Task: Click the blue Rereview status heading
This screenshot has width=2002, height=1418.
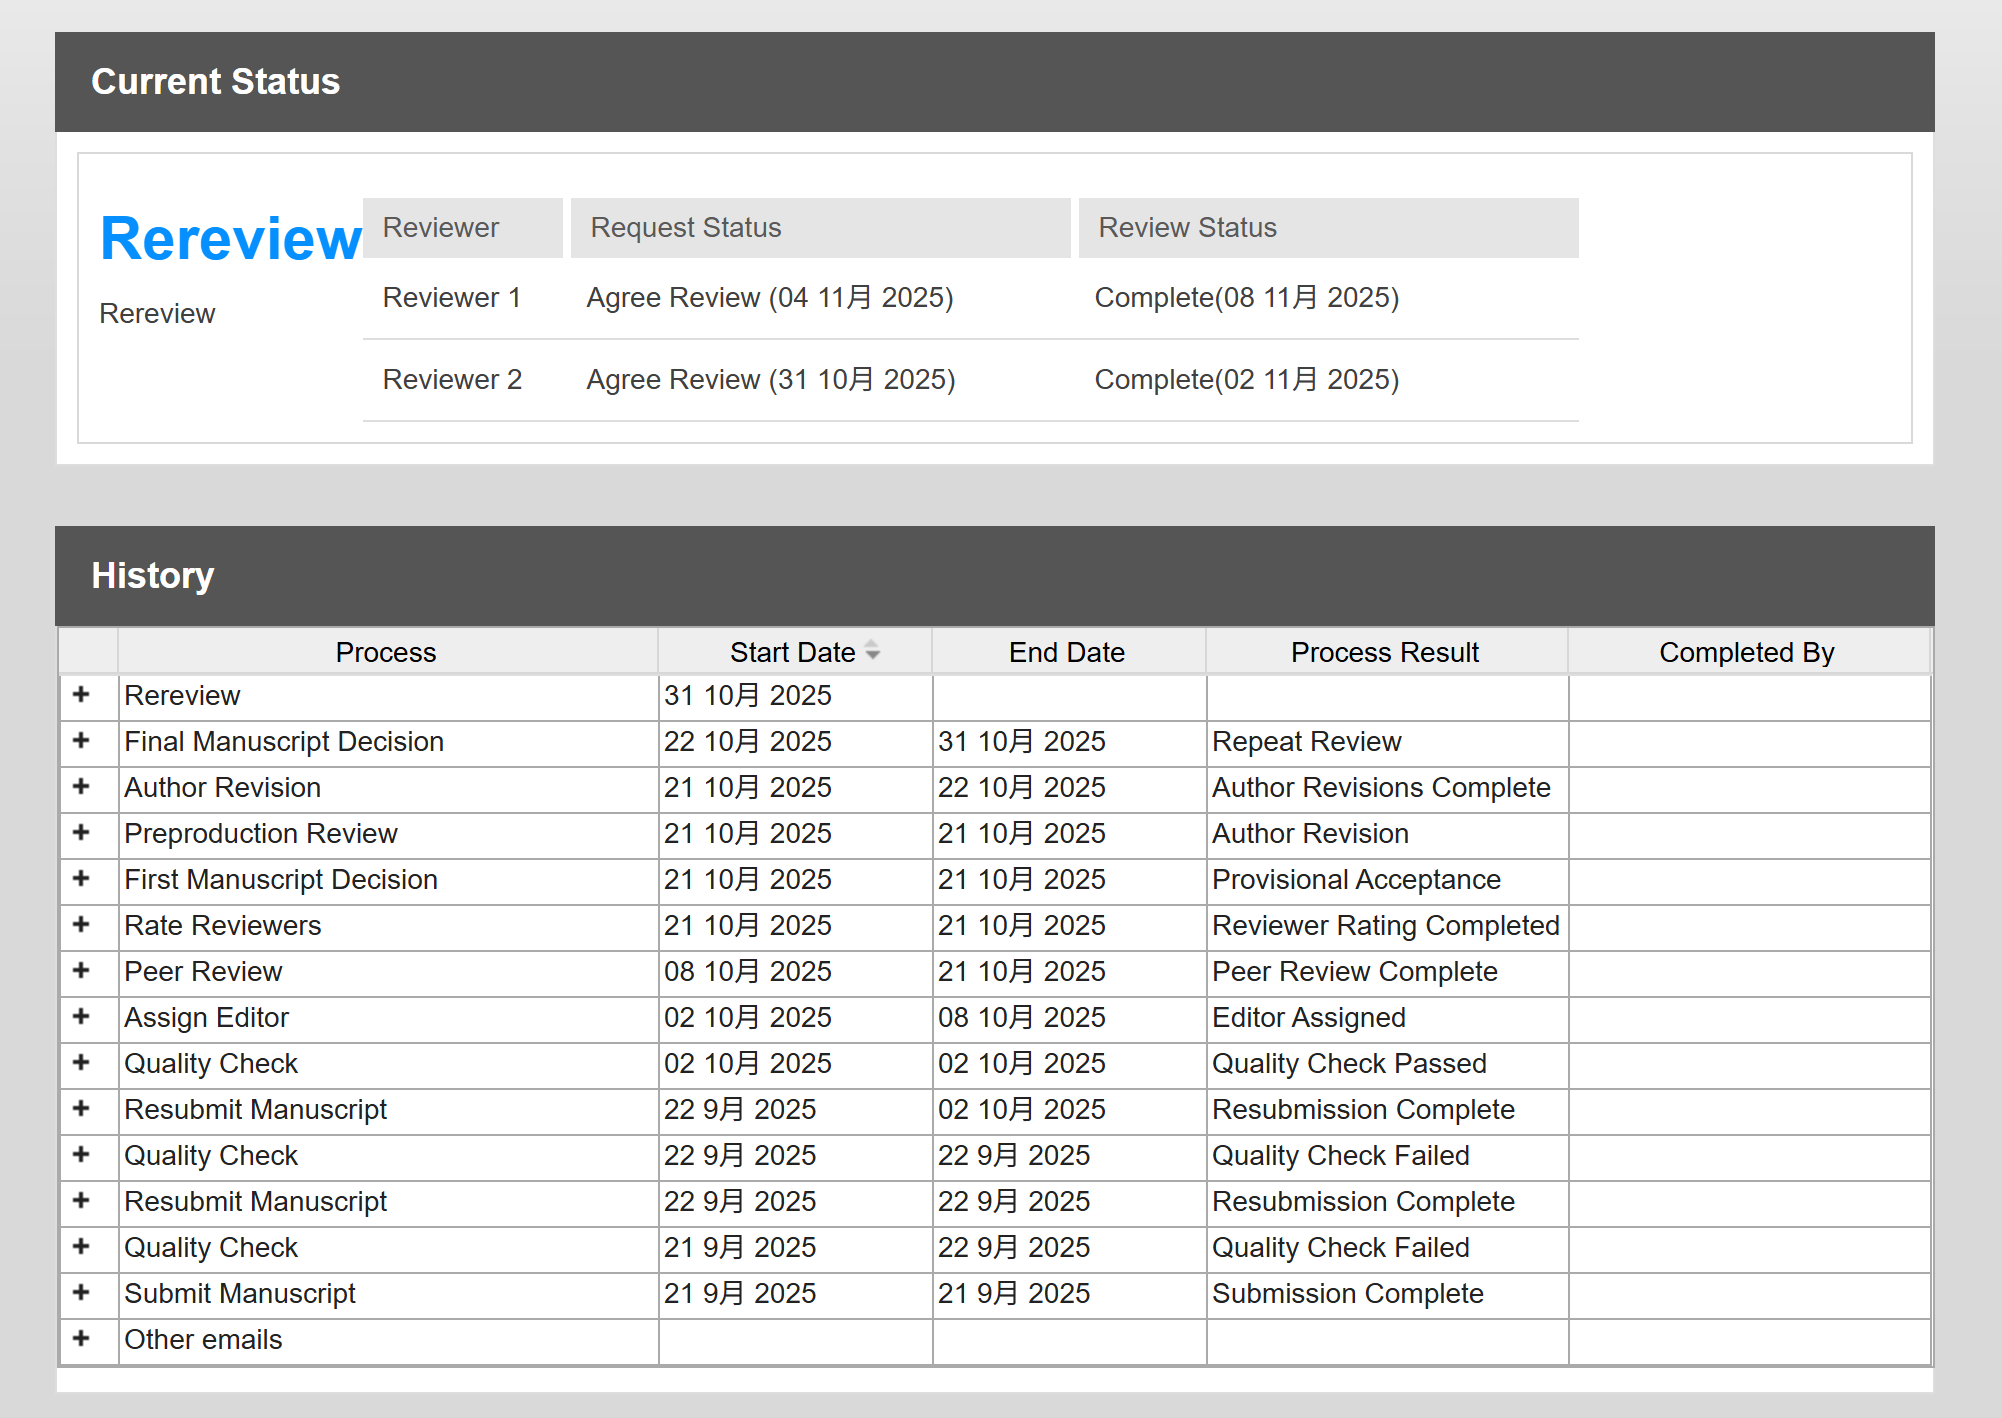Action: 230,239
